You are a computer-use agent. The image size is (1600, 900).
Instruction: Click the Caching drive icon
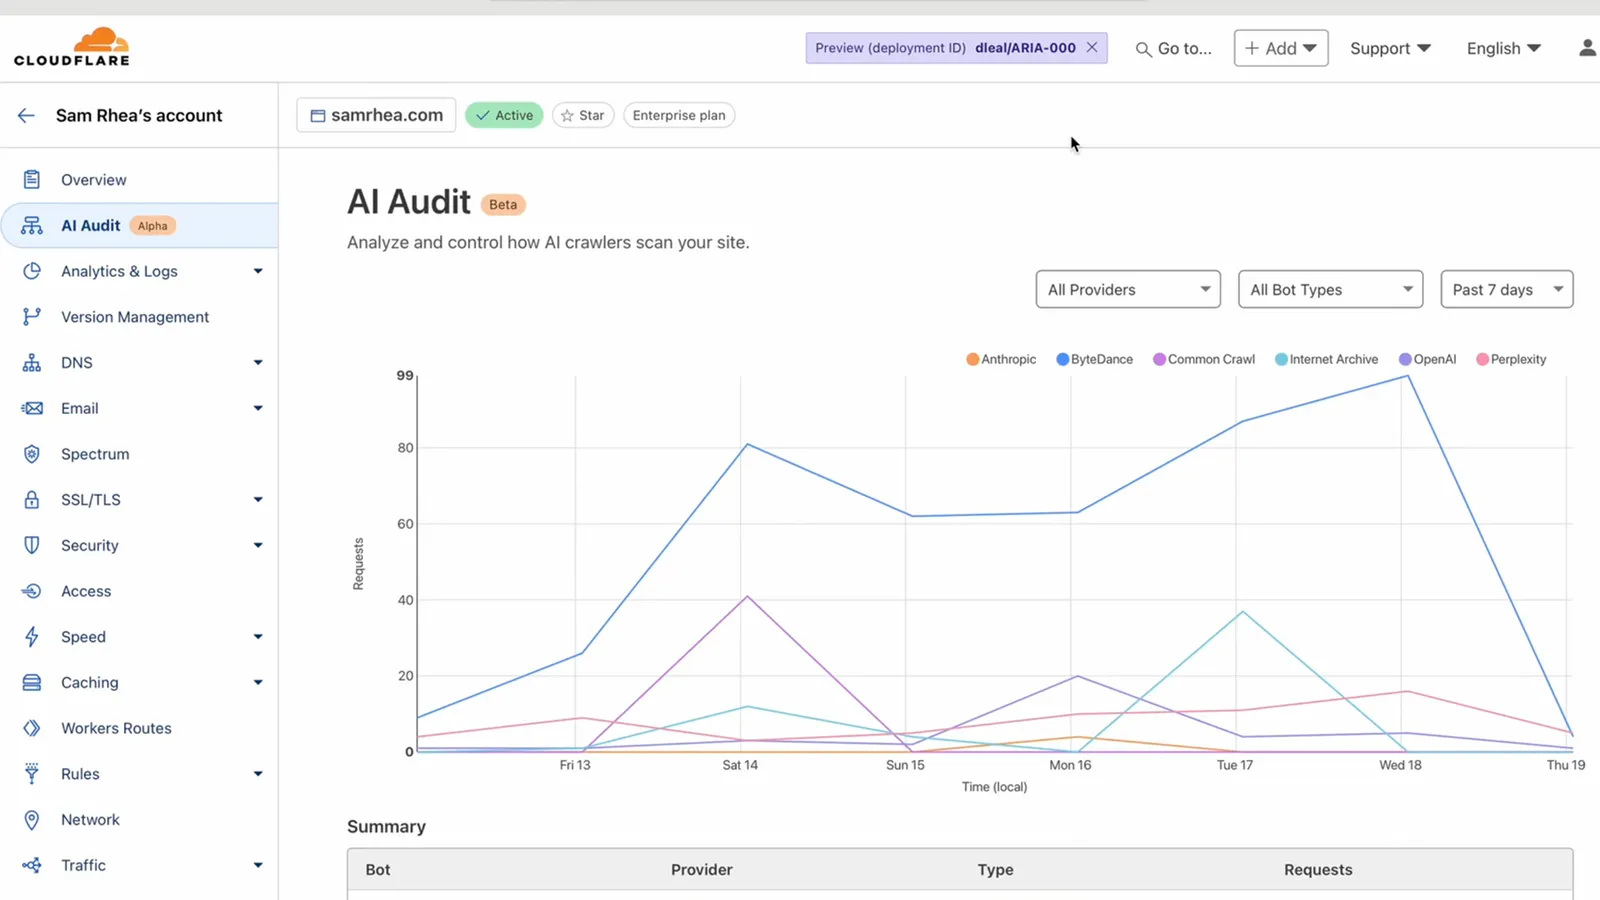32,682
